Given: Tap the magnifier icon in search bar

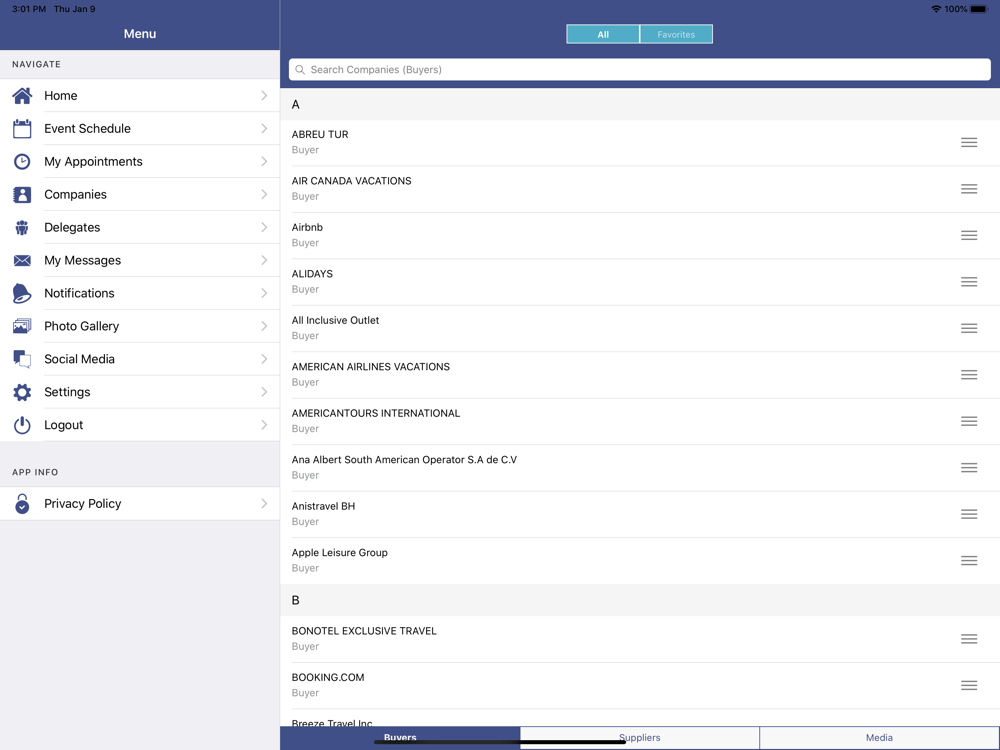Looking at the screenshot, I should click(x=300, y=70).
